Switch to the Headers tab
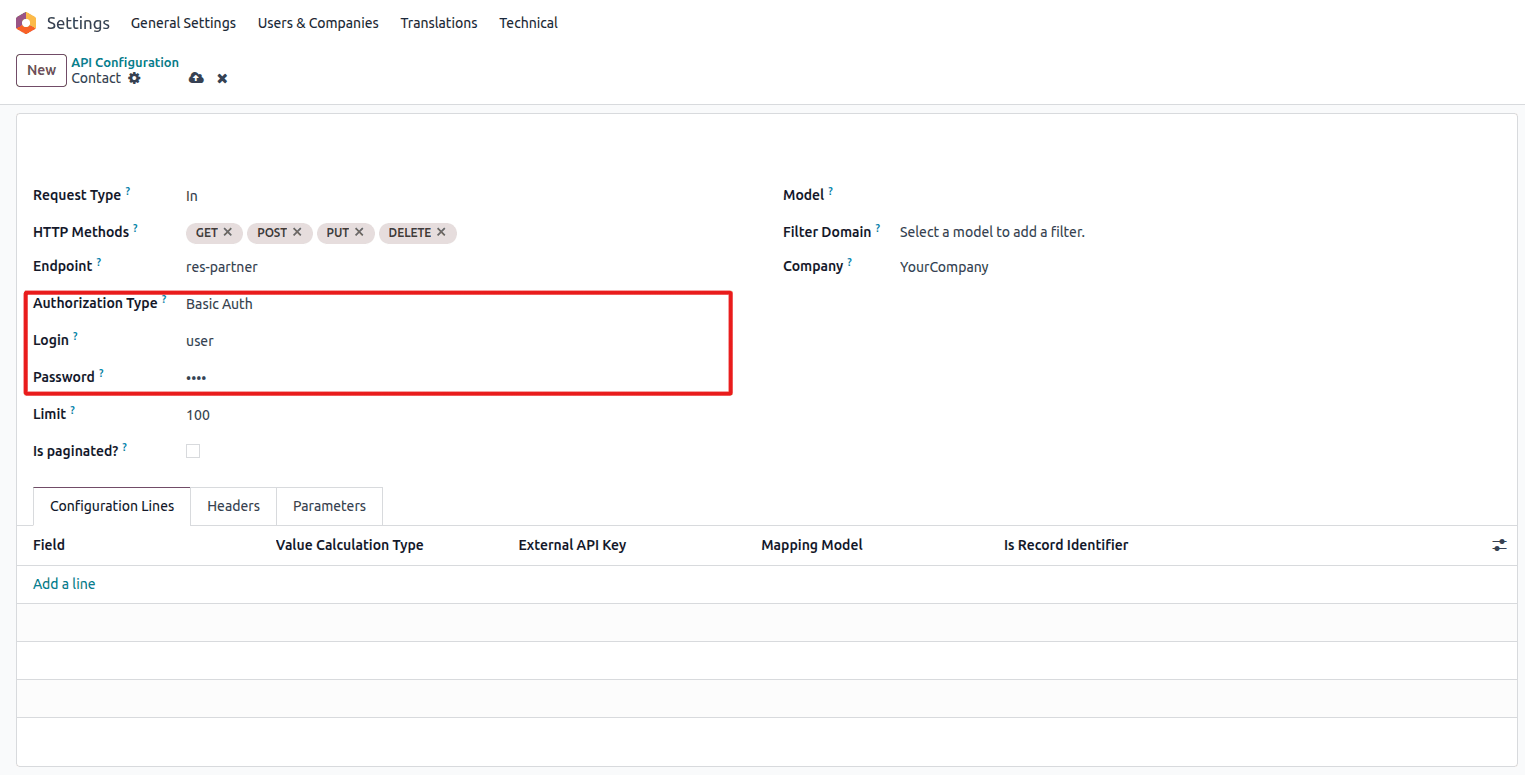 pos(233,506)
